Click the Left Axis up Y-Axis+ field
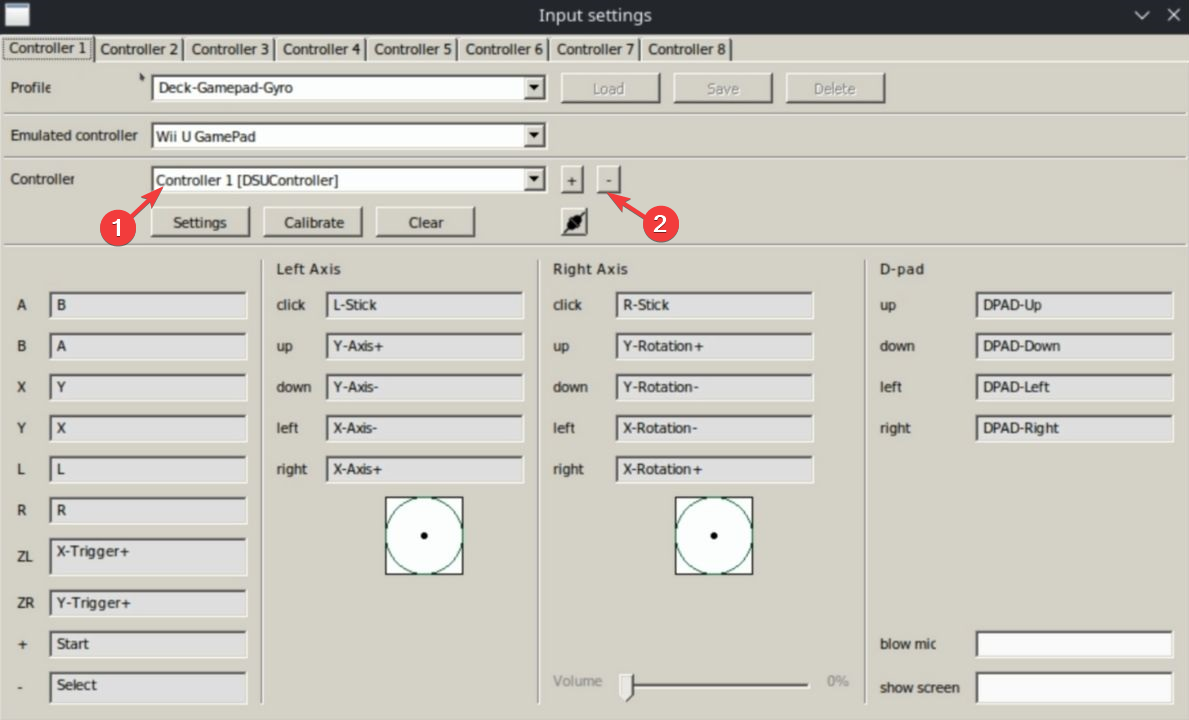 point(425,346)
